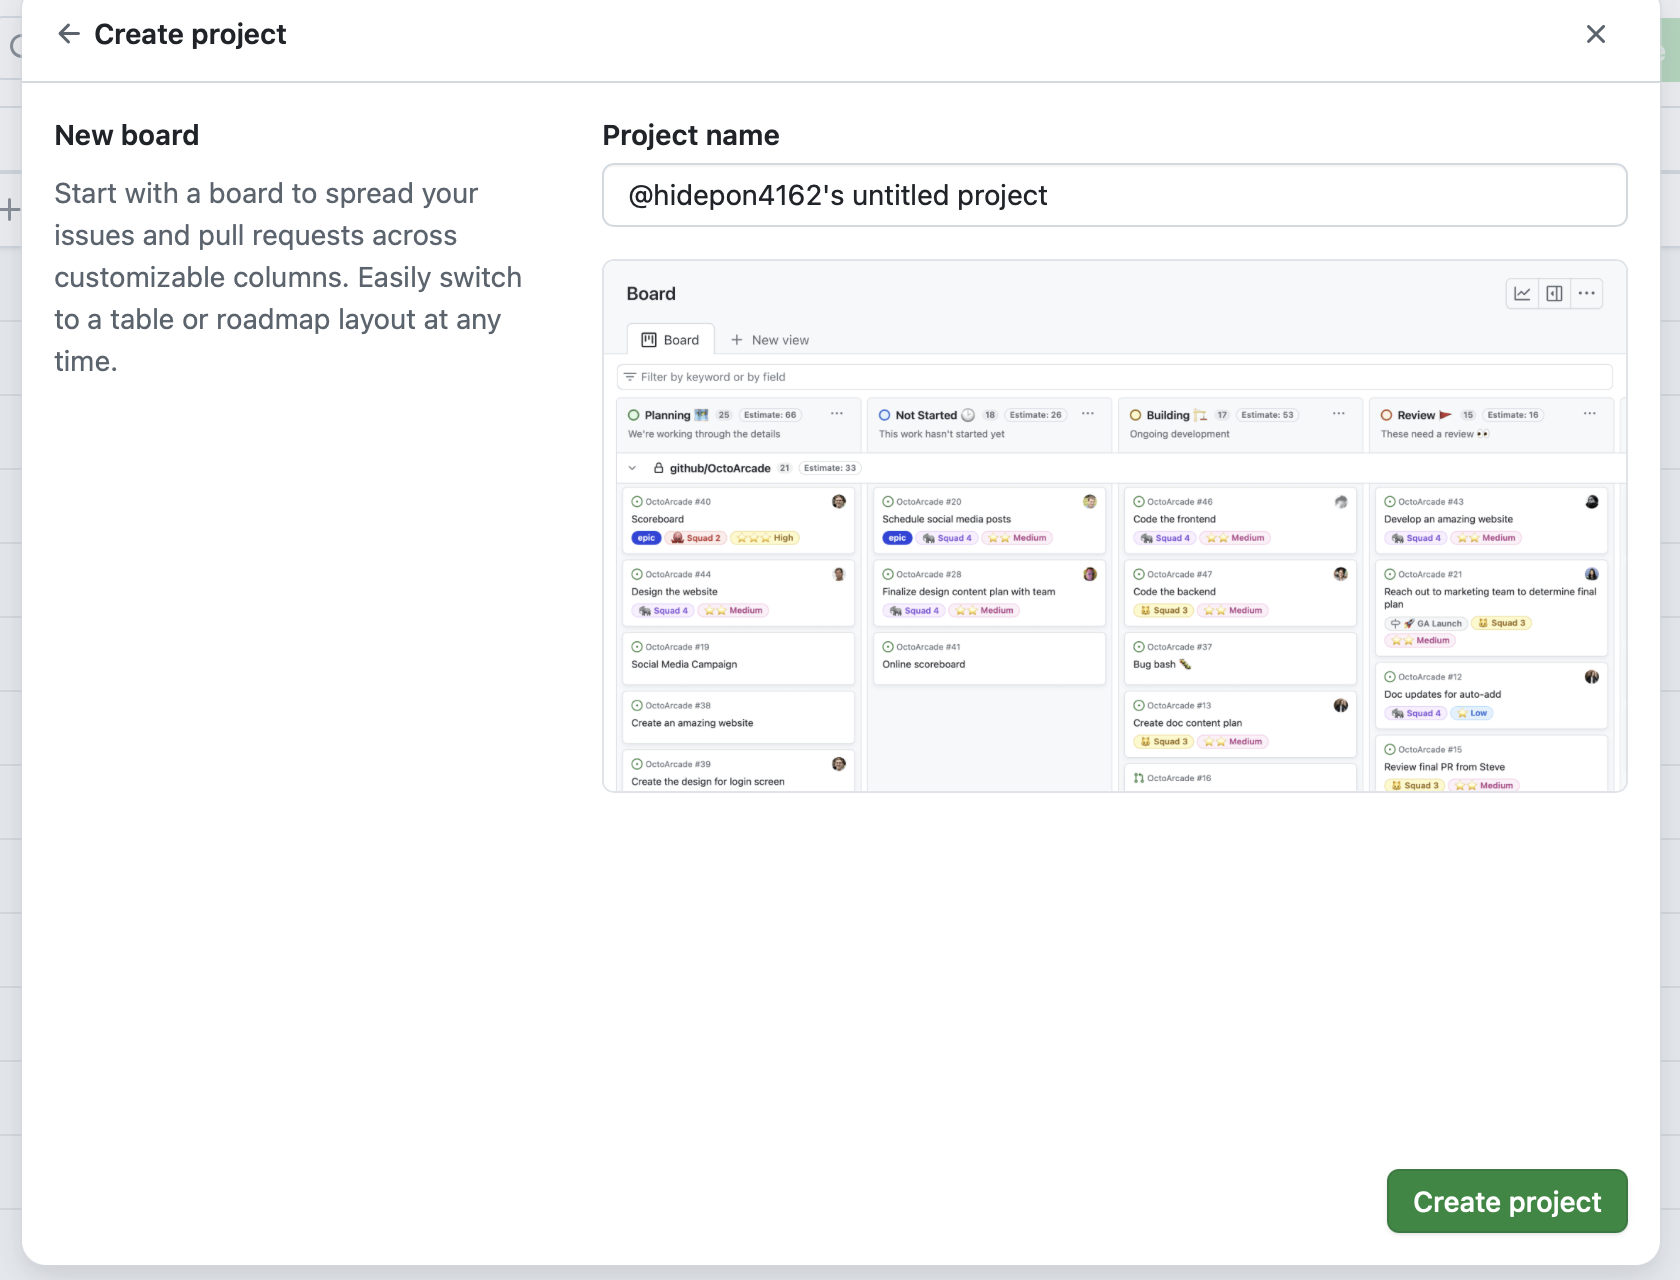Open the Not Started column options menu
Image resolution: width=1680 pixels, height=1280 pixels.
[x=1087, y=414]
